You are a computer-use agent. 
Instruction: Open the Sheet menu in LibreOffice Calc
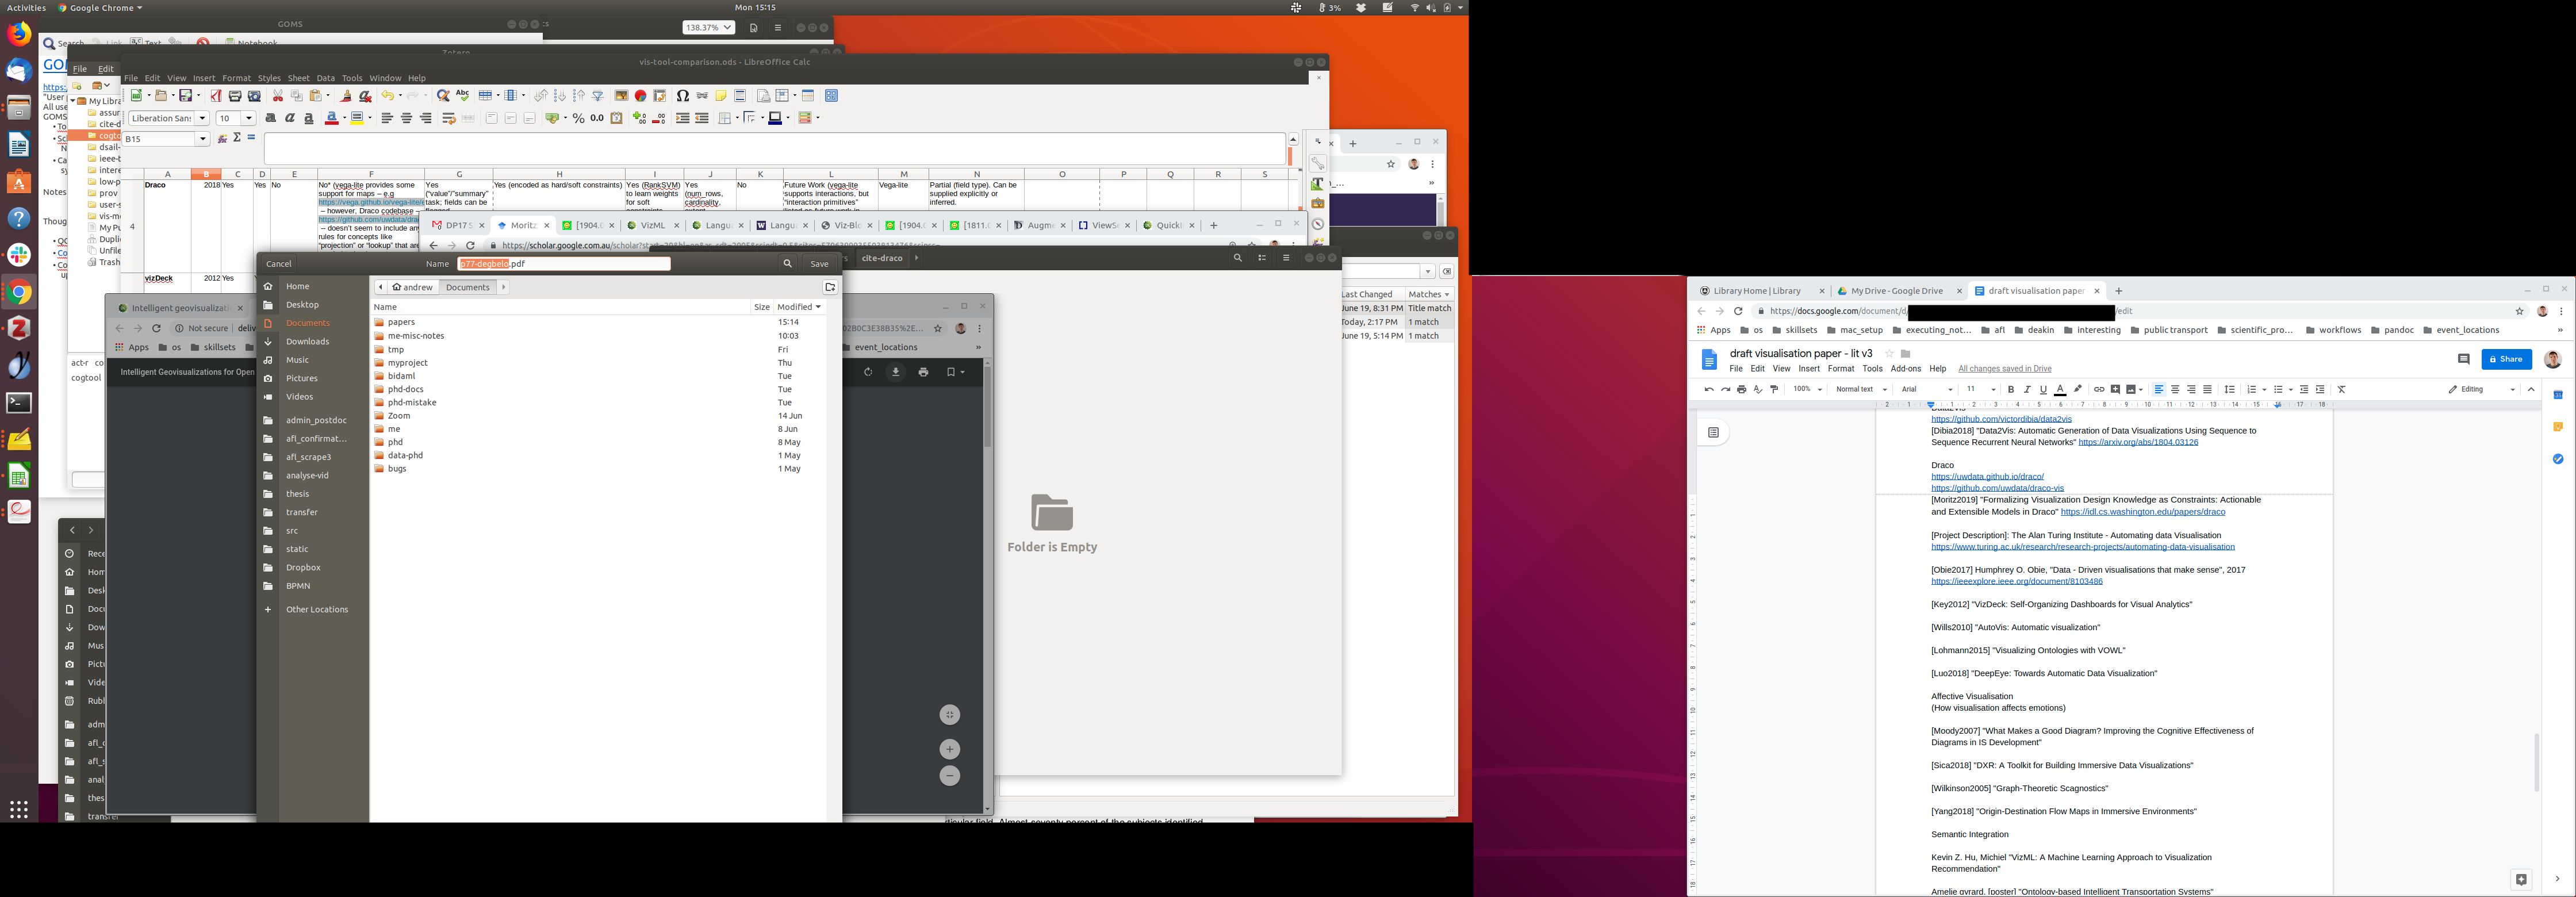click(298, 78)
